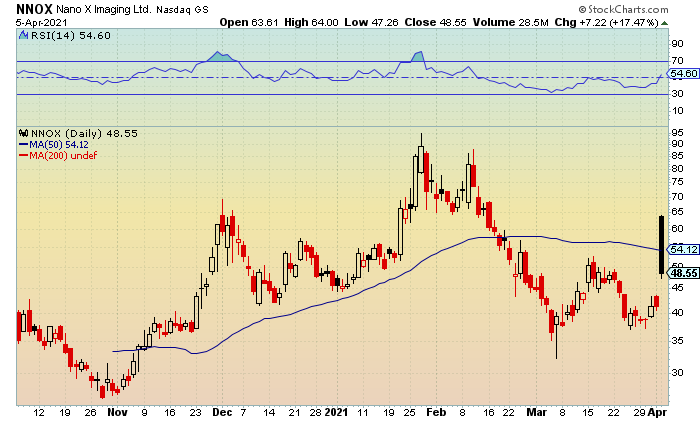The image size is (700, 421).
Task: Click the large black candlestick for 5-Apr
Action: pyautogui.click(x=661, y=245)
